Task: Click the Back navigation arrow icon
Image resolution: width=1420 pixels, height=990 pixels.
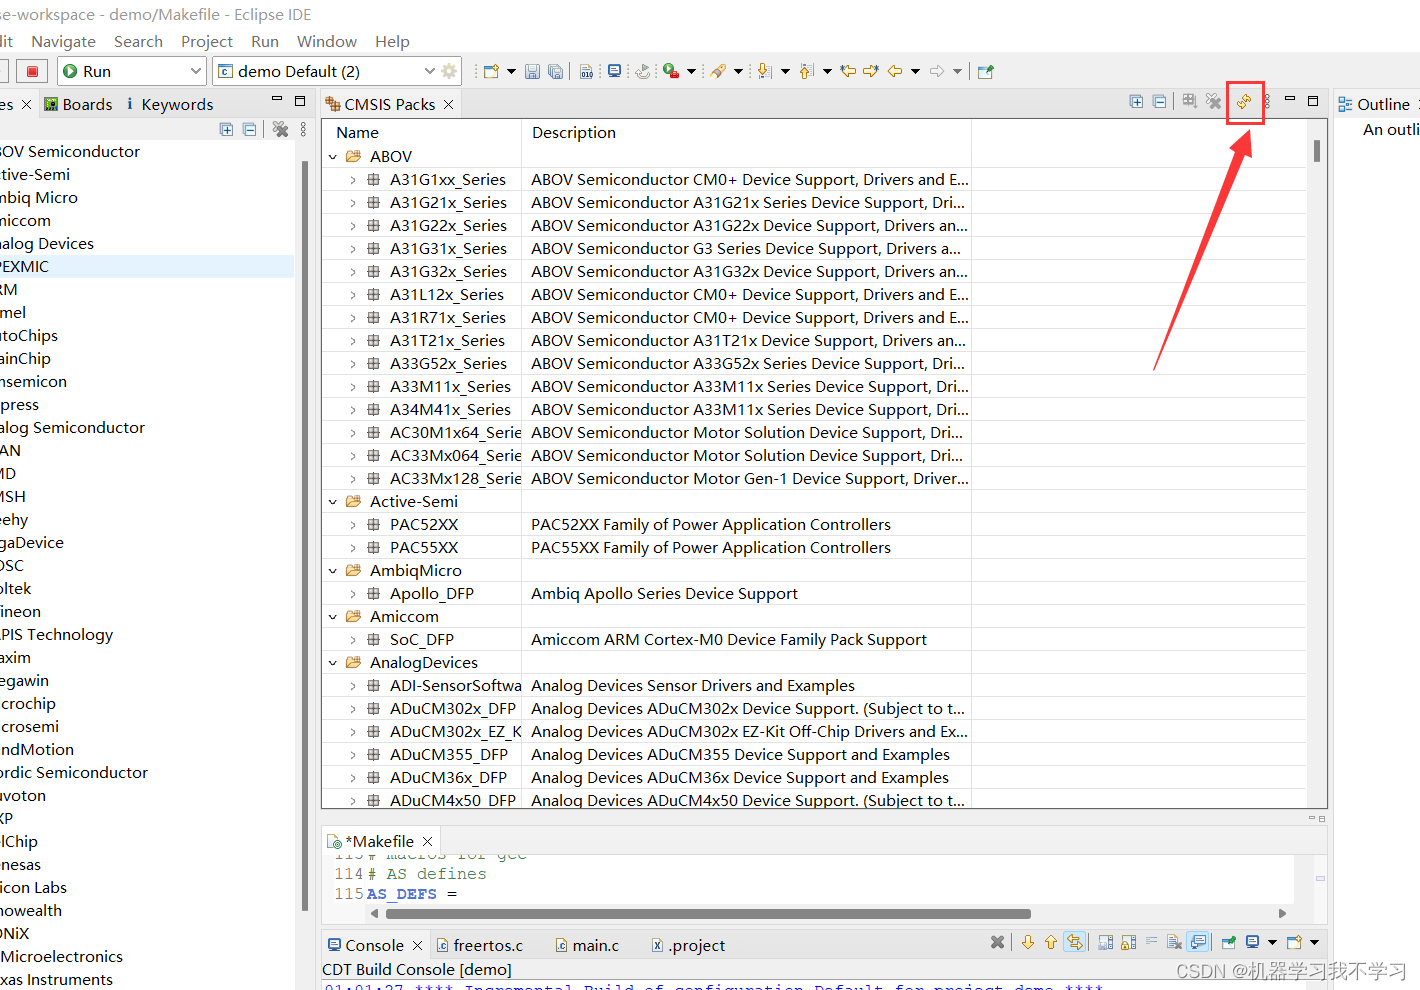Action: pyautogui.click(x=895, y=71)
